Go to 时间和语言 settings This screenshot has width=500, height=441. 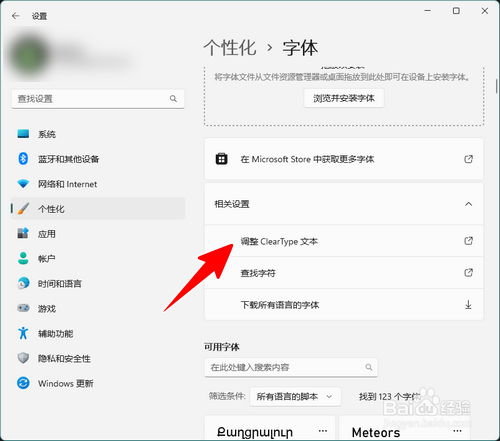coord(98,283)
